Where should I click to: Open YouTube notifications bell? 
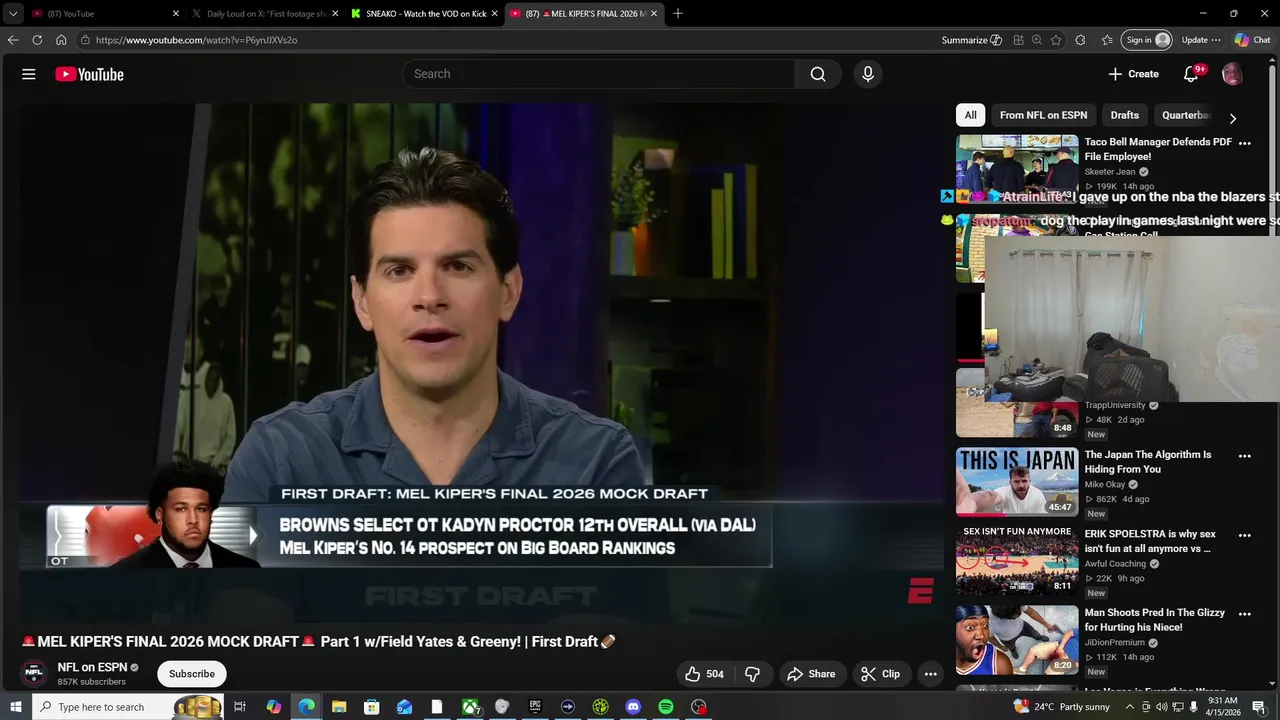(1191, 74)
